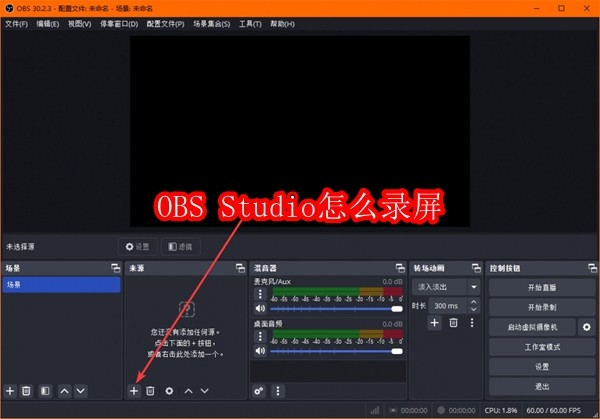Screen dimensions: 600x419
Task: Open the 文件(F) menu
Action: pos(16,24)
